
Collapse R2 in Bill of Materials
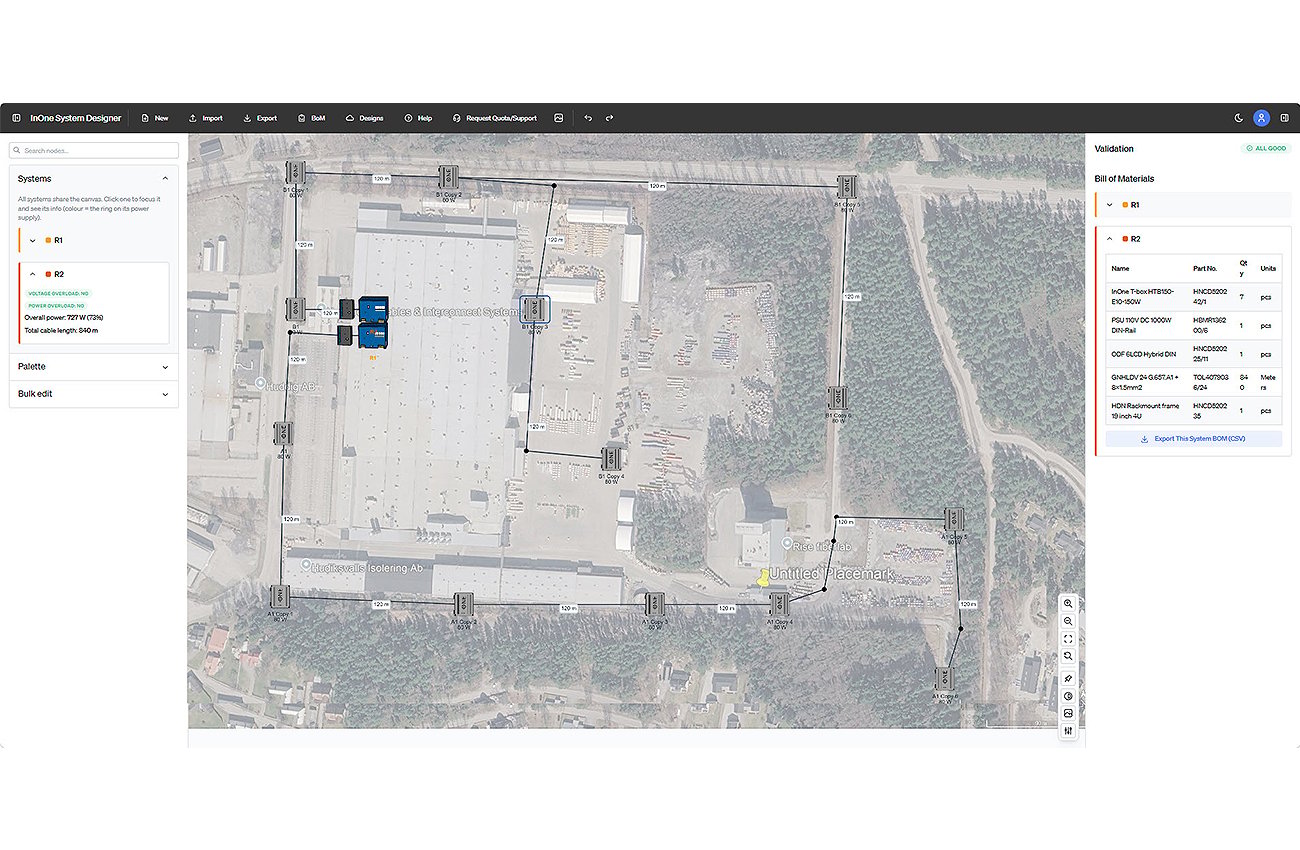pyautogui.click(x=1109, y=239)
